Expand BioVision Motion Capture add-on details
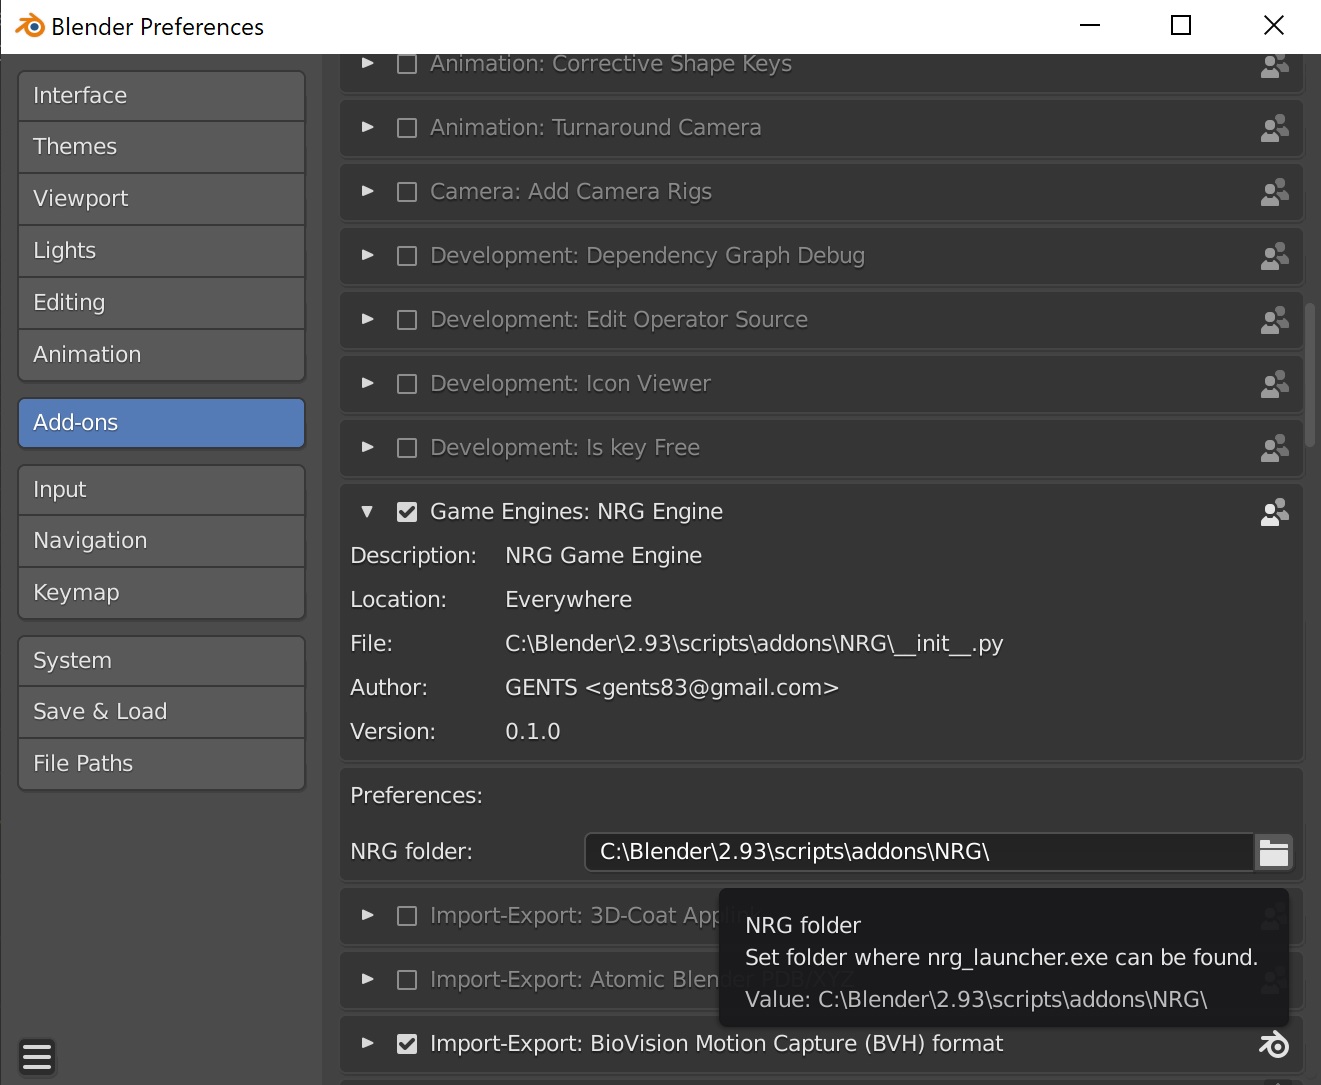This screenshot has width=1321, height=1085. click(367, 1043)
